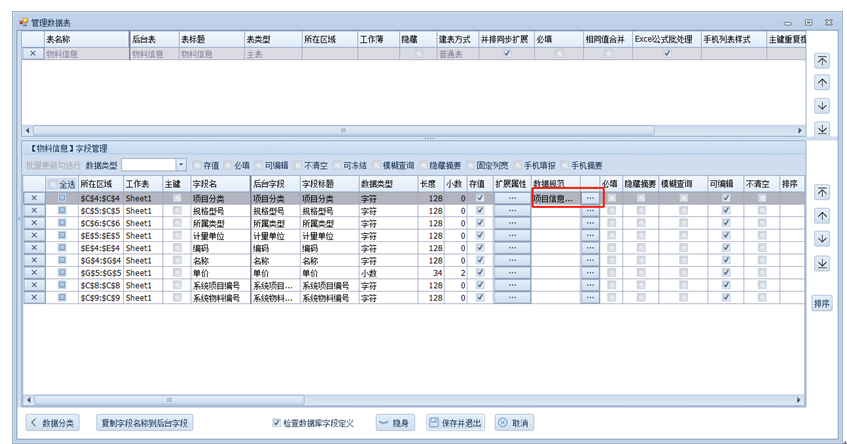This screenshot has height=444, width=847.
Task: Delete the 项目分类 field row using its X icon
Action: [34, 198]
